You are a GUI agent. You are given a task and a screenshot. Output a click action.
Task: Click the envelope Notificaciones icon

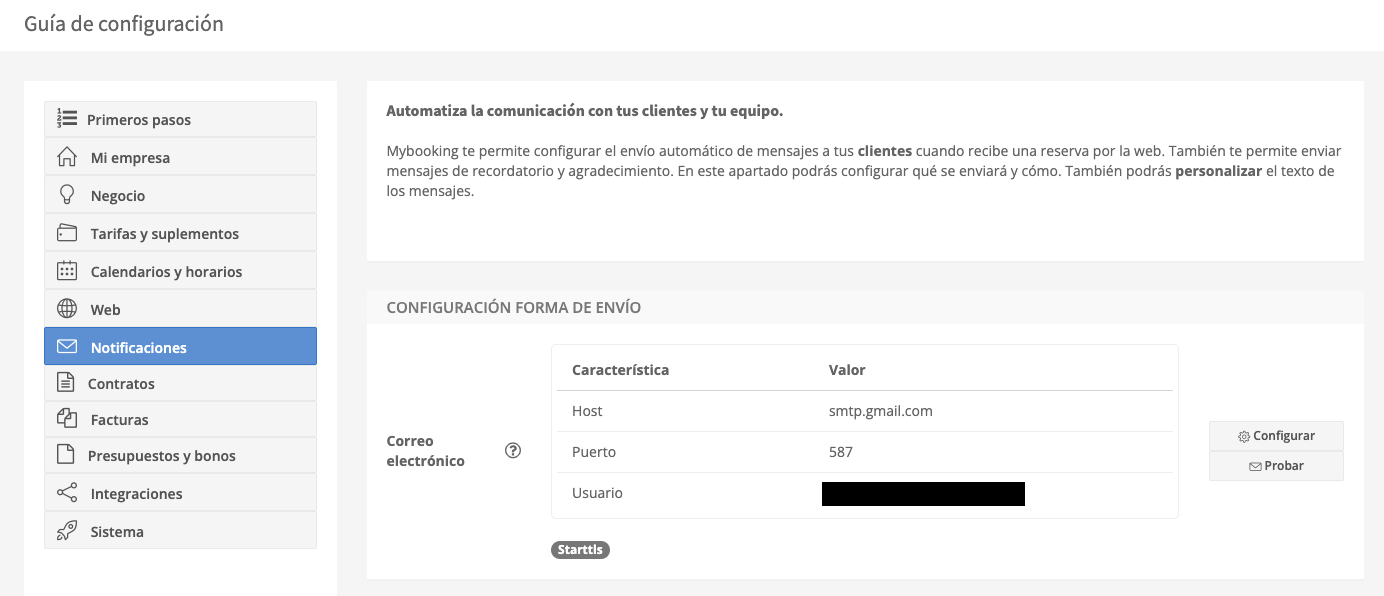click(x=67, y=347)
